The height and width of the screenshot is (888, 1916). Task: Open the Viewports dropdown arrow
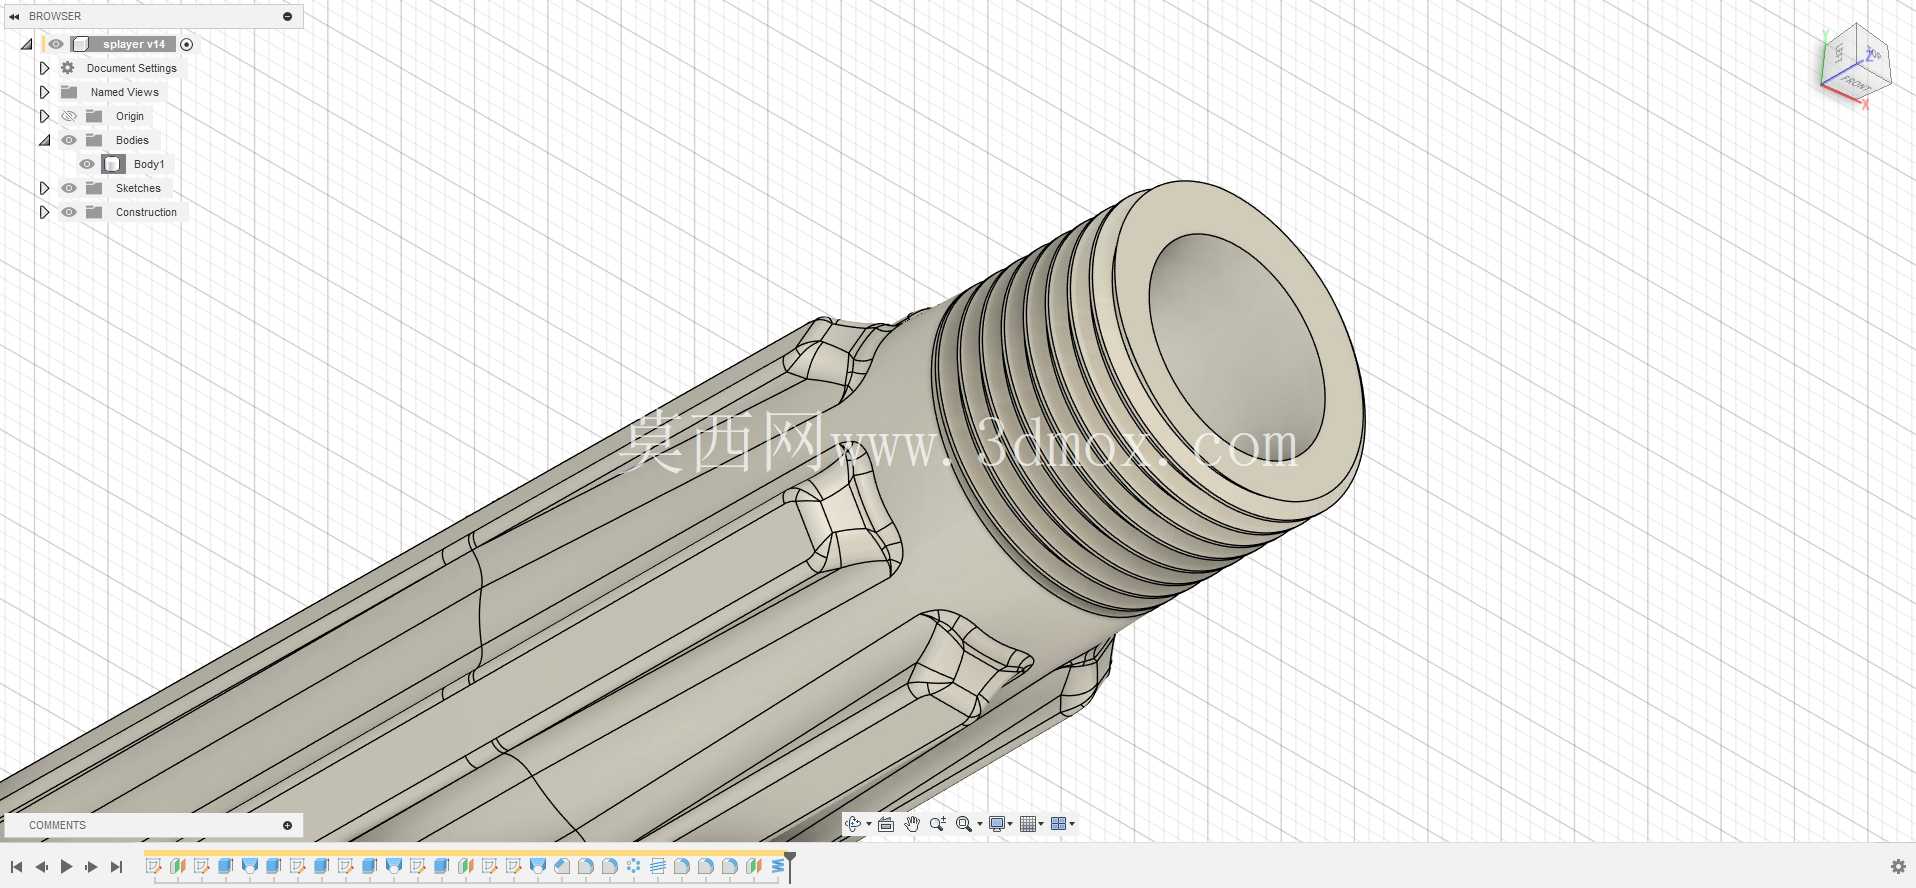(x=1072, y=824)
